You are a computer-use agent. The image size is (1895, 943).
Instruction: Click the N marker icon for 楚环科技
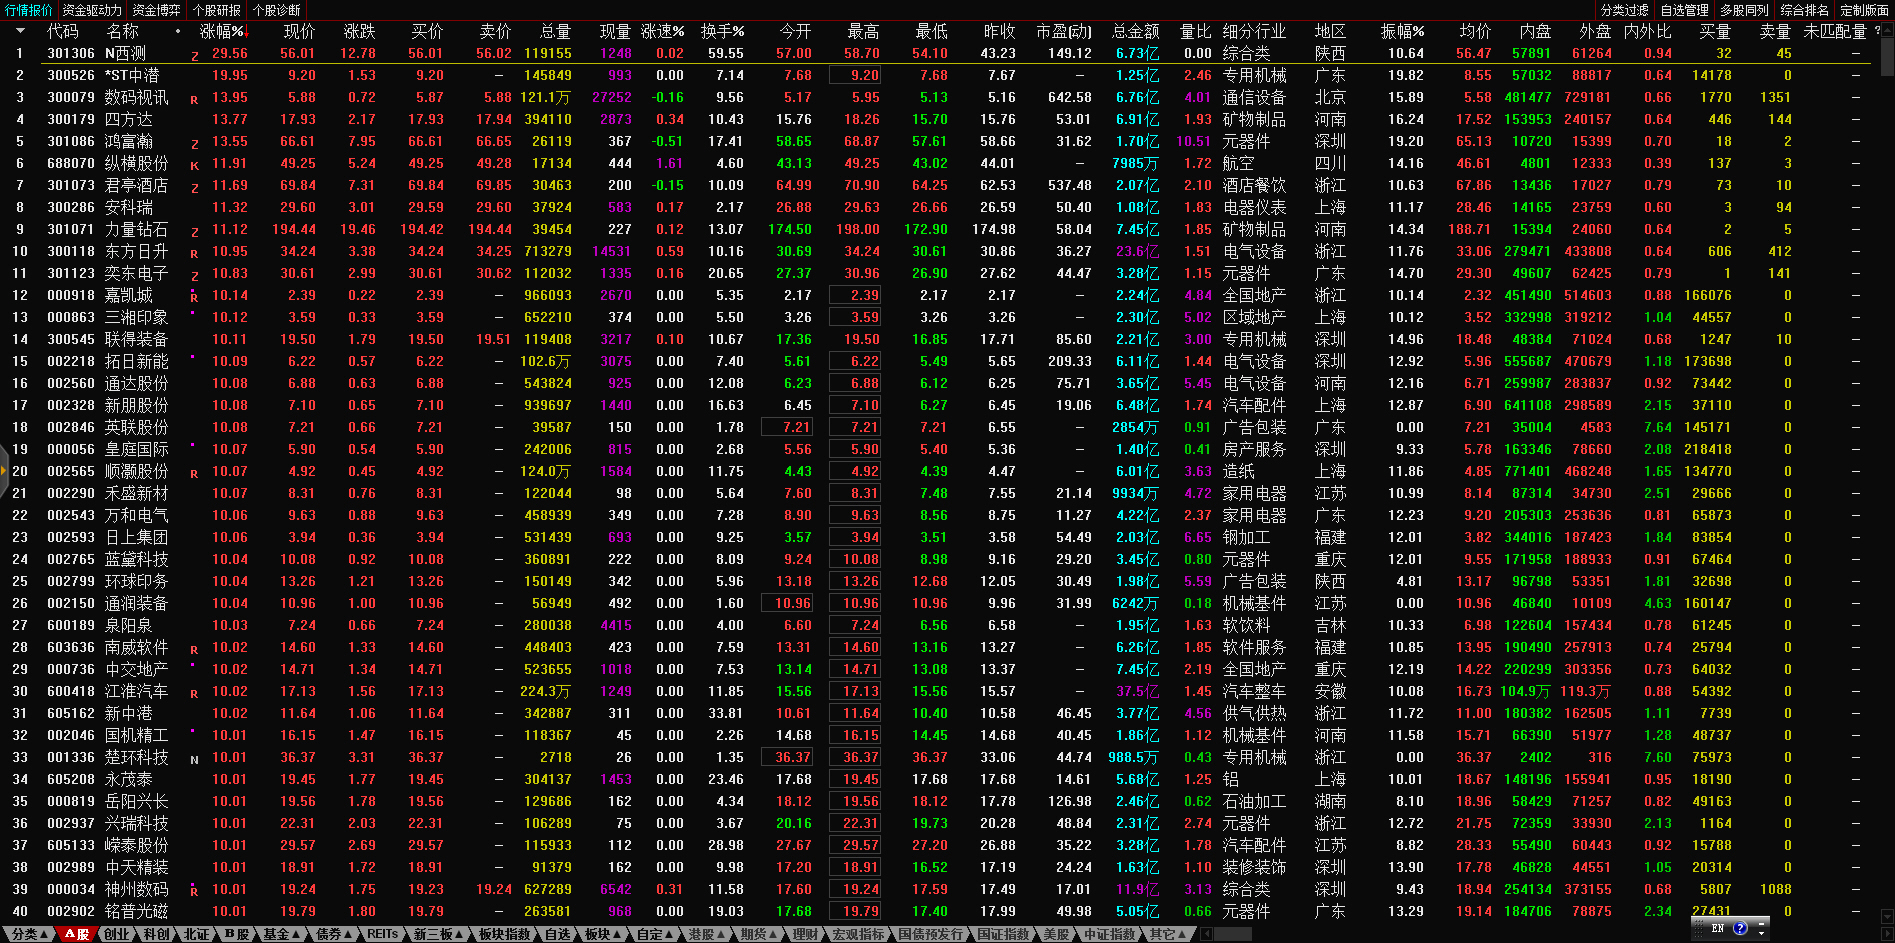(x=194, y=759)
